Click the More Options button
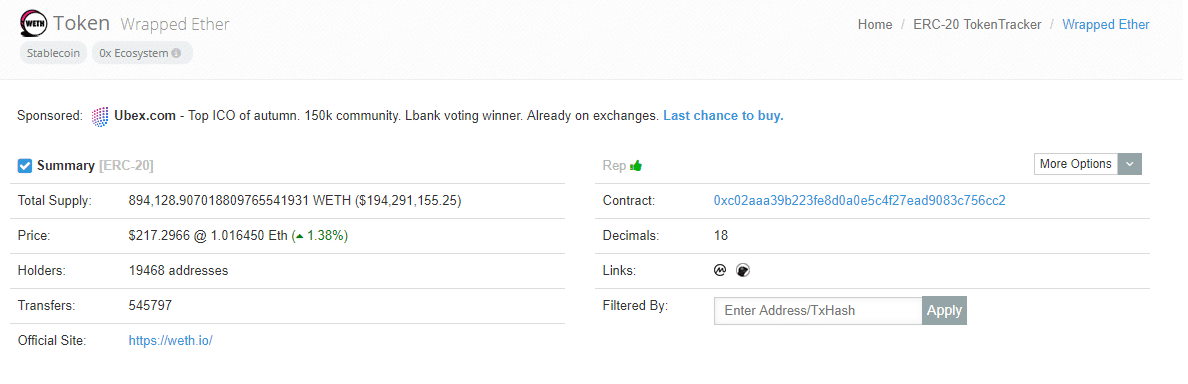 tap(1076, 164)
